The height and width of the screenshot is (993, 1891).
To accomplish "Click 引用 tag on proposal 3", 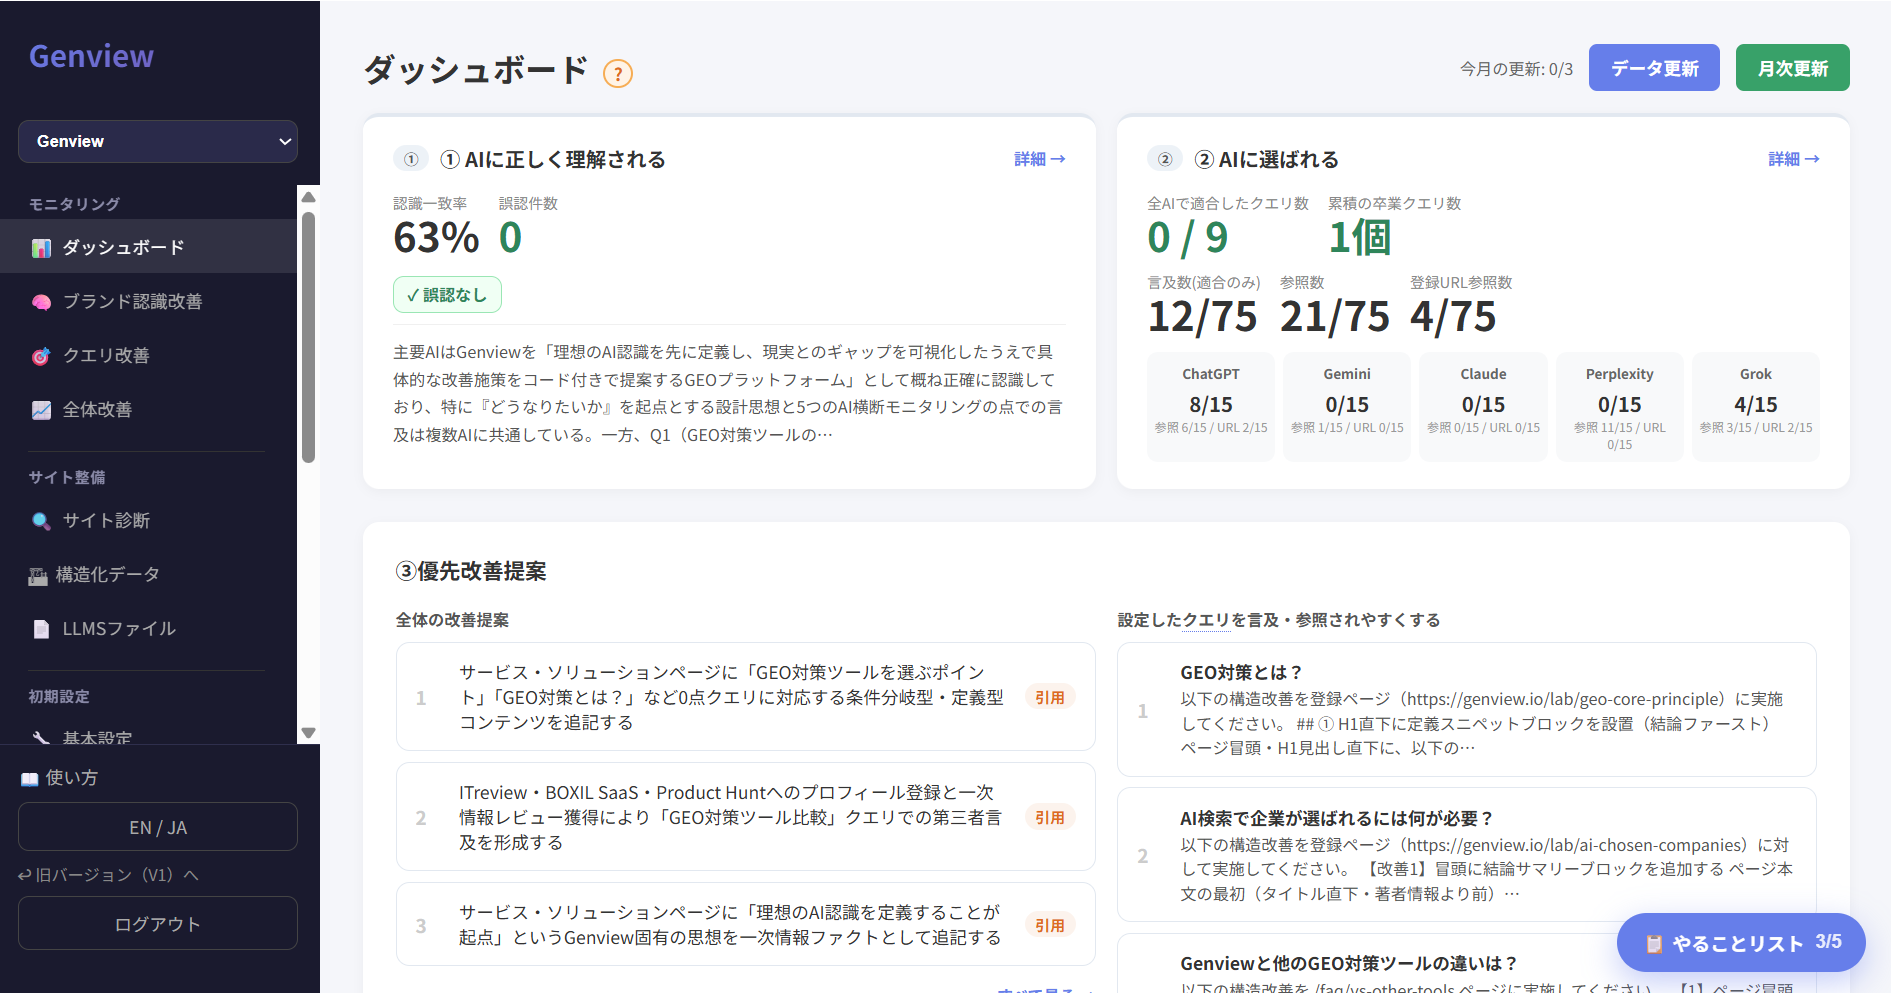I will click(1050, 925).
